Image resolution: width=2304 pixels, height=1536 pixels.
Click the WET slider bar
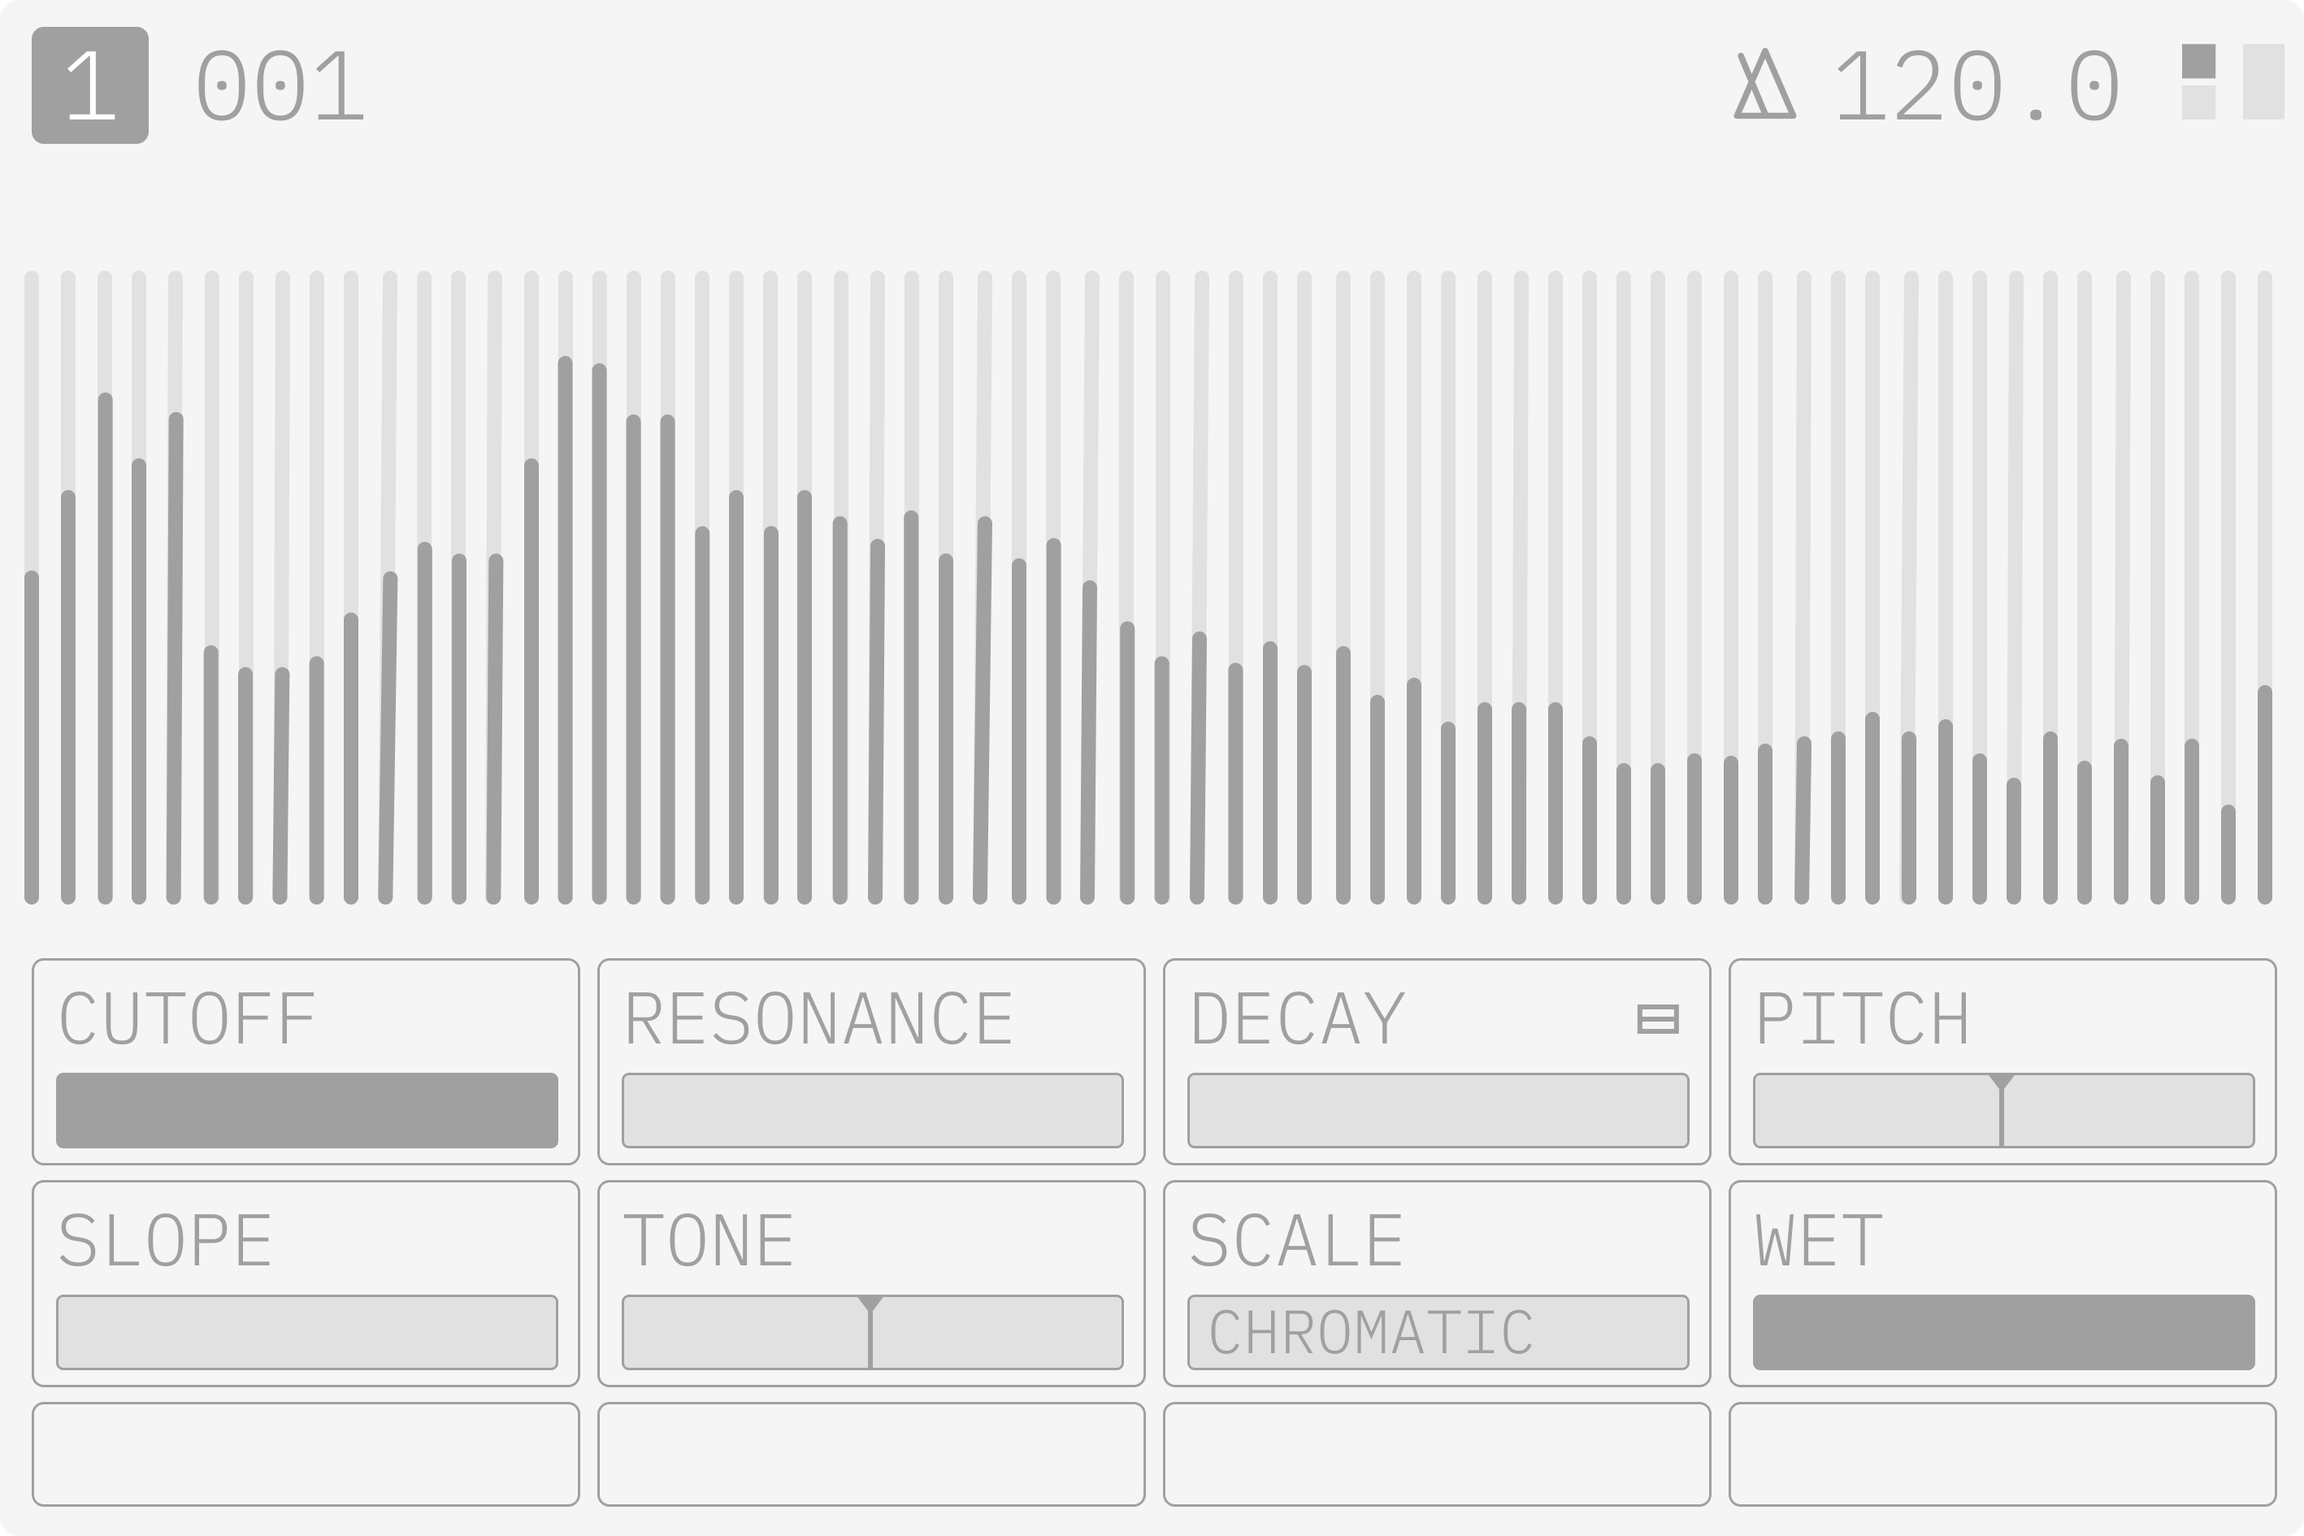tap(2003, 1332)
